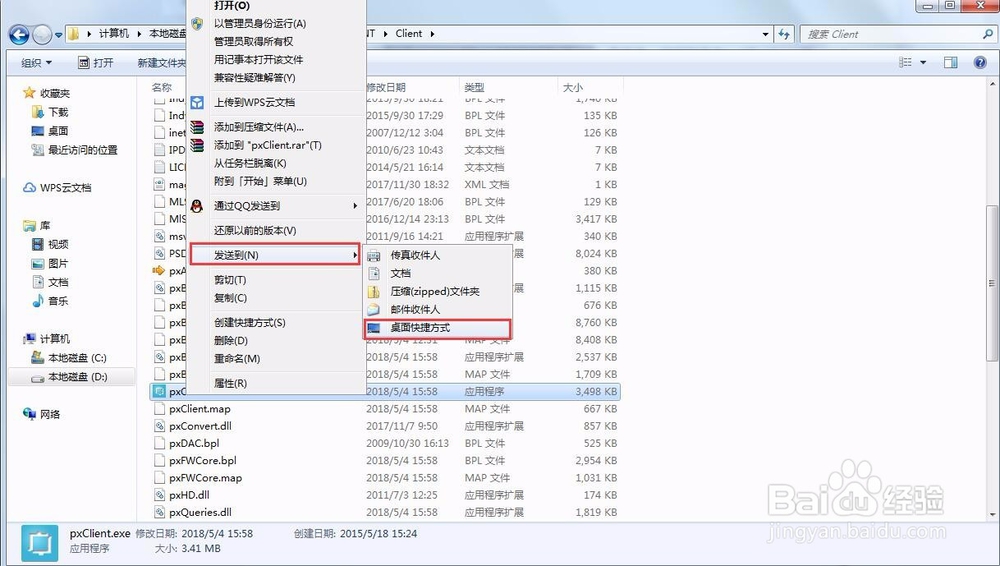Choose 还原以前的版本(V) menu entry
The height and width of the screenshot is (566, 1000).
[277, 230]
